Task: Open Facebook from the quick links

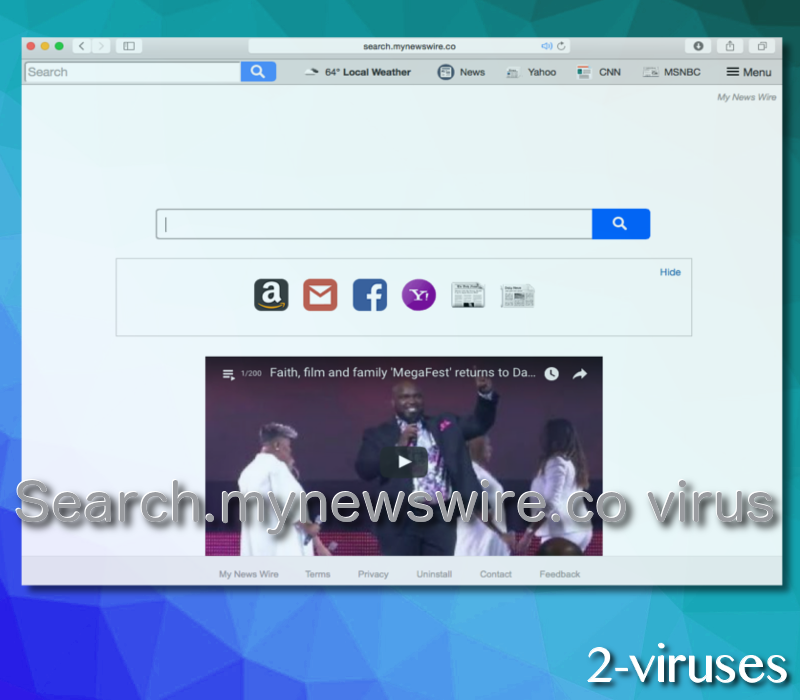Action: (369, 295)
